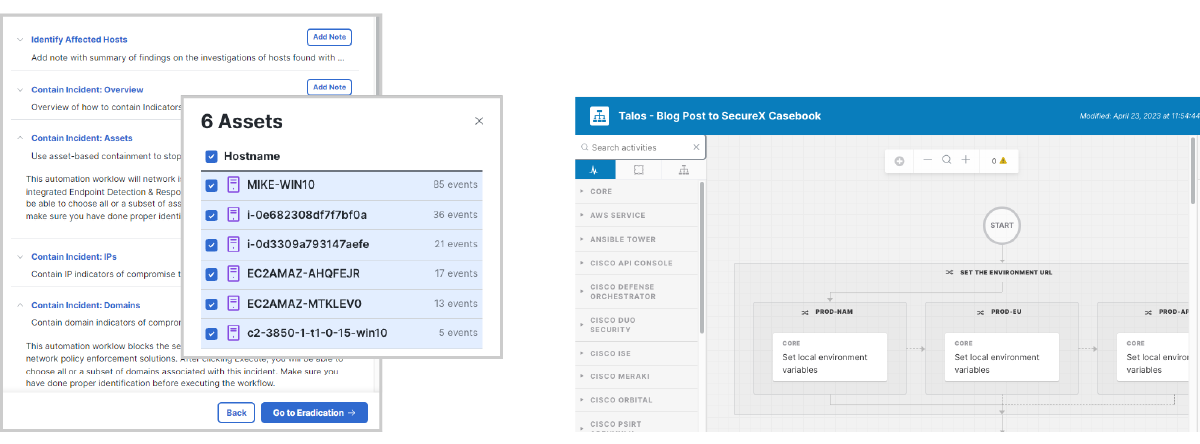Click the zoom out minus icon on canvas
This screenshot has width=1200, height=444.
point(927,160)
